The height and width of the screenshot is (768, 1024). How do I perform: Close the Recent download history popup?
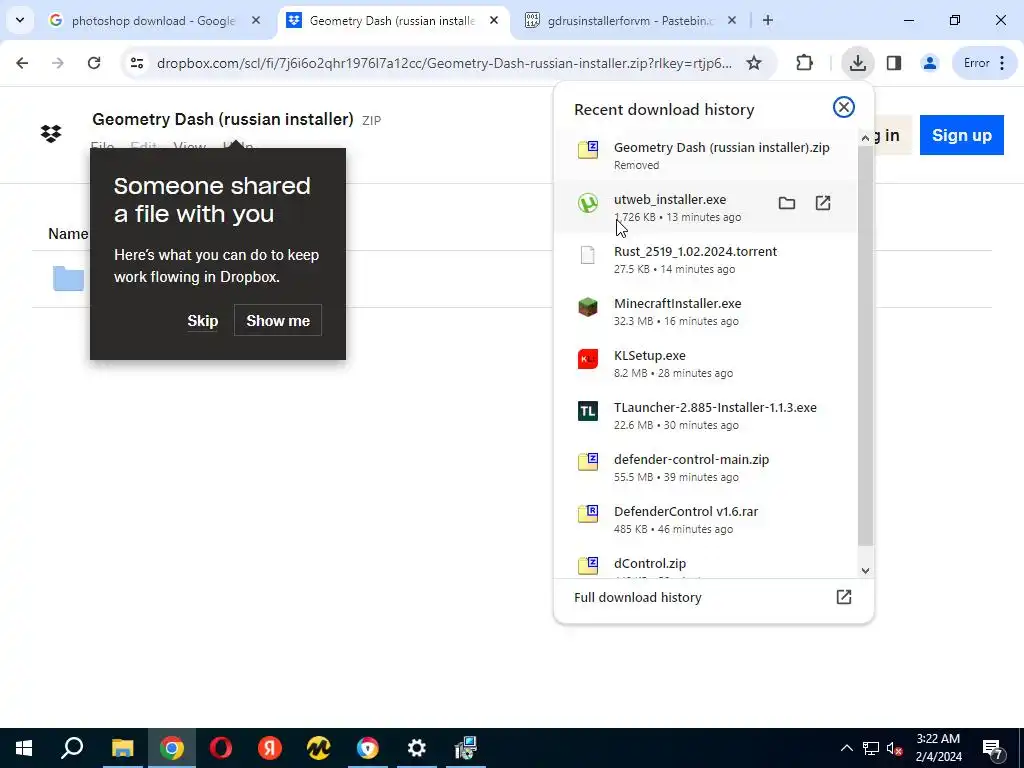click(x=844, y=107)
